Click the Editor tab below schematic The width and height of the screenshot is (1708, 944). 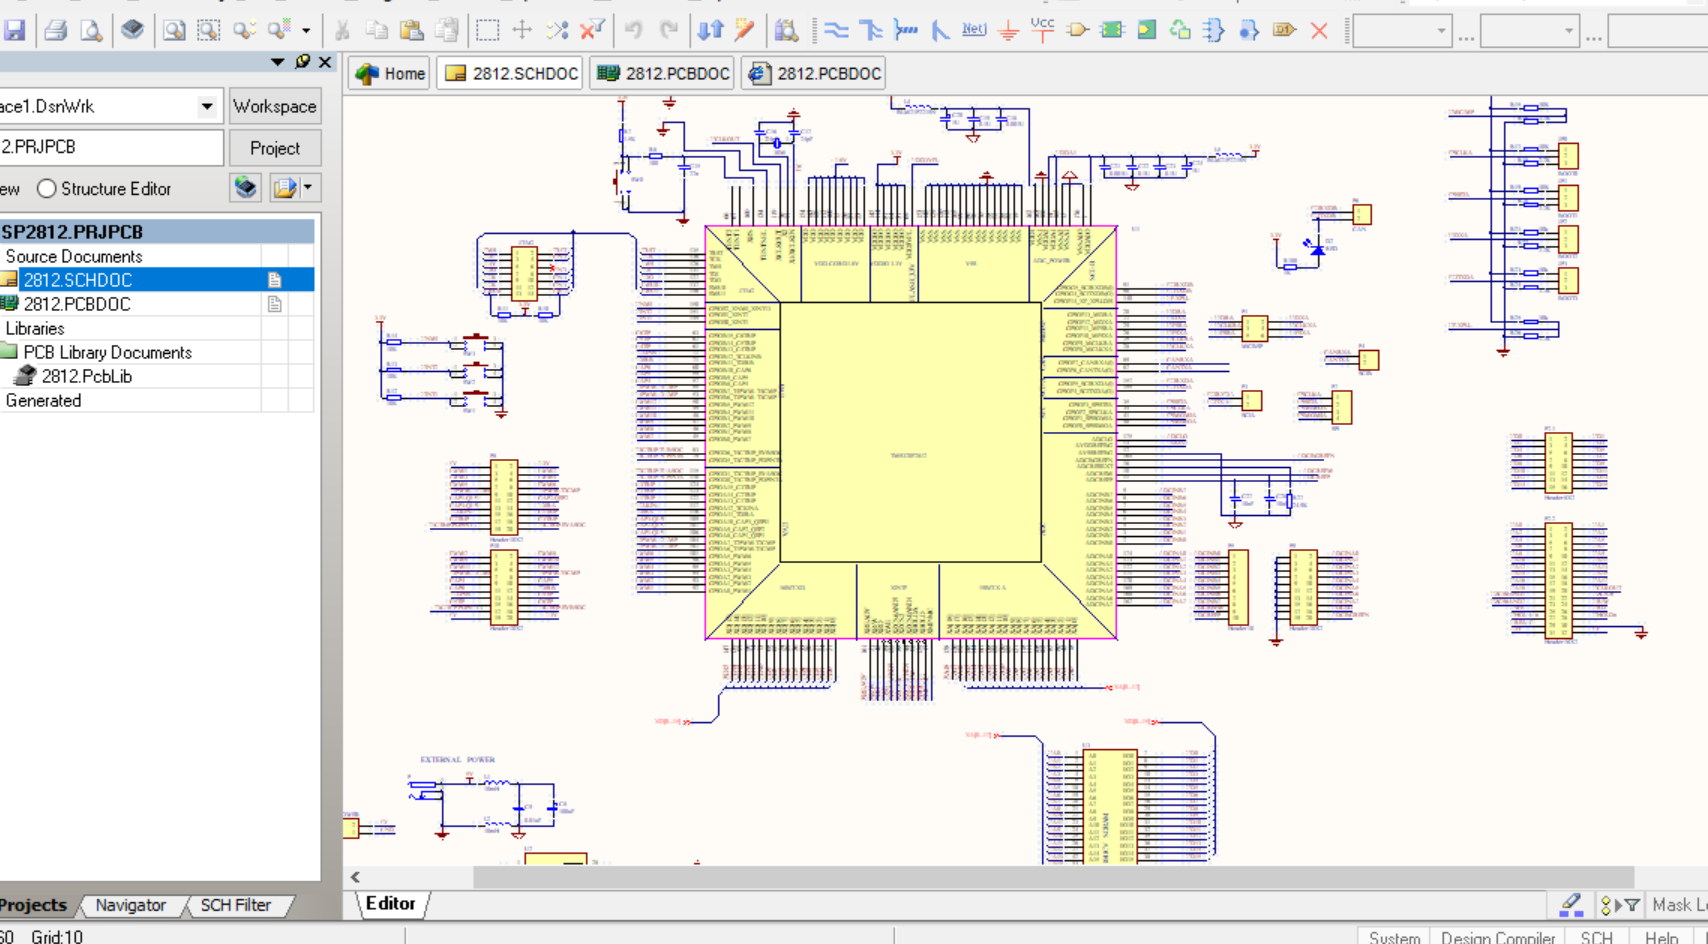pyautogui.click(x=390, y=904)
